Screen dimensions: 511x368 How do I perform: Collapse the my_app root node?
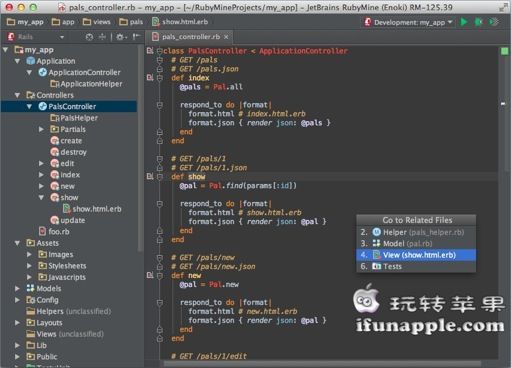pos(6,50)
